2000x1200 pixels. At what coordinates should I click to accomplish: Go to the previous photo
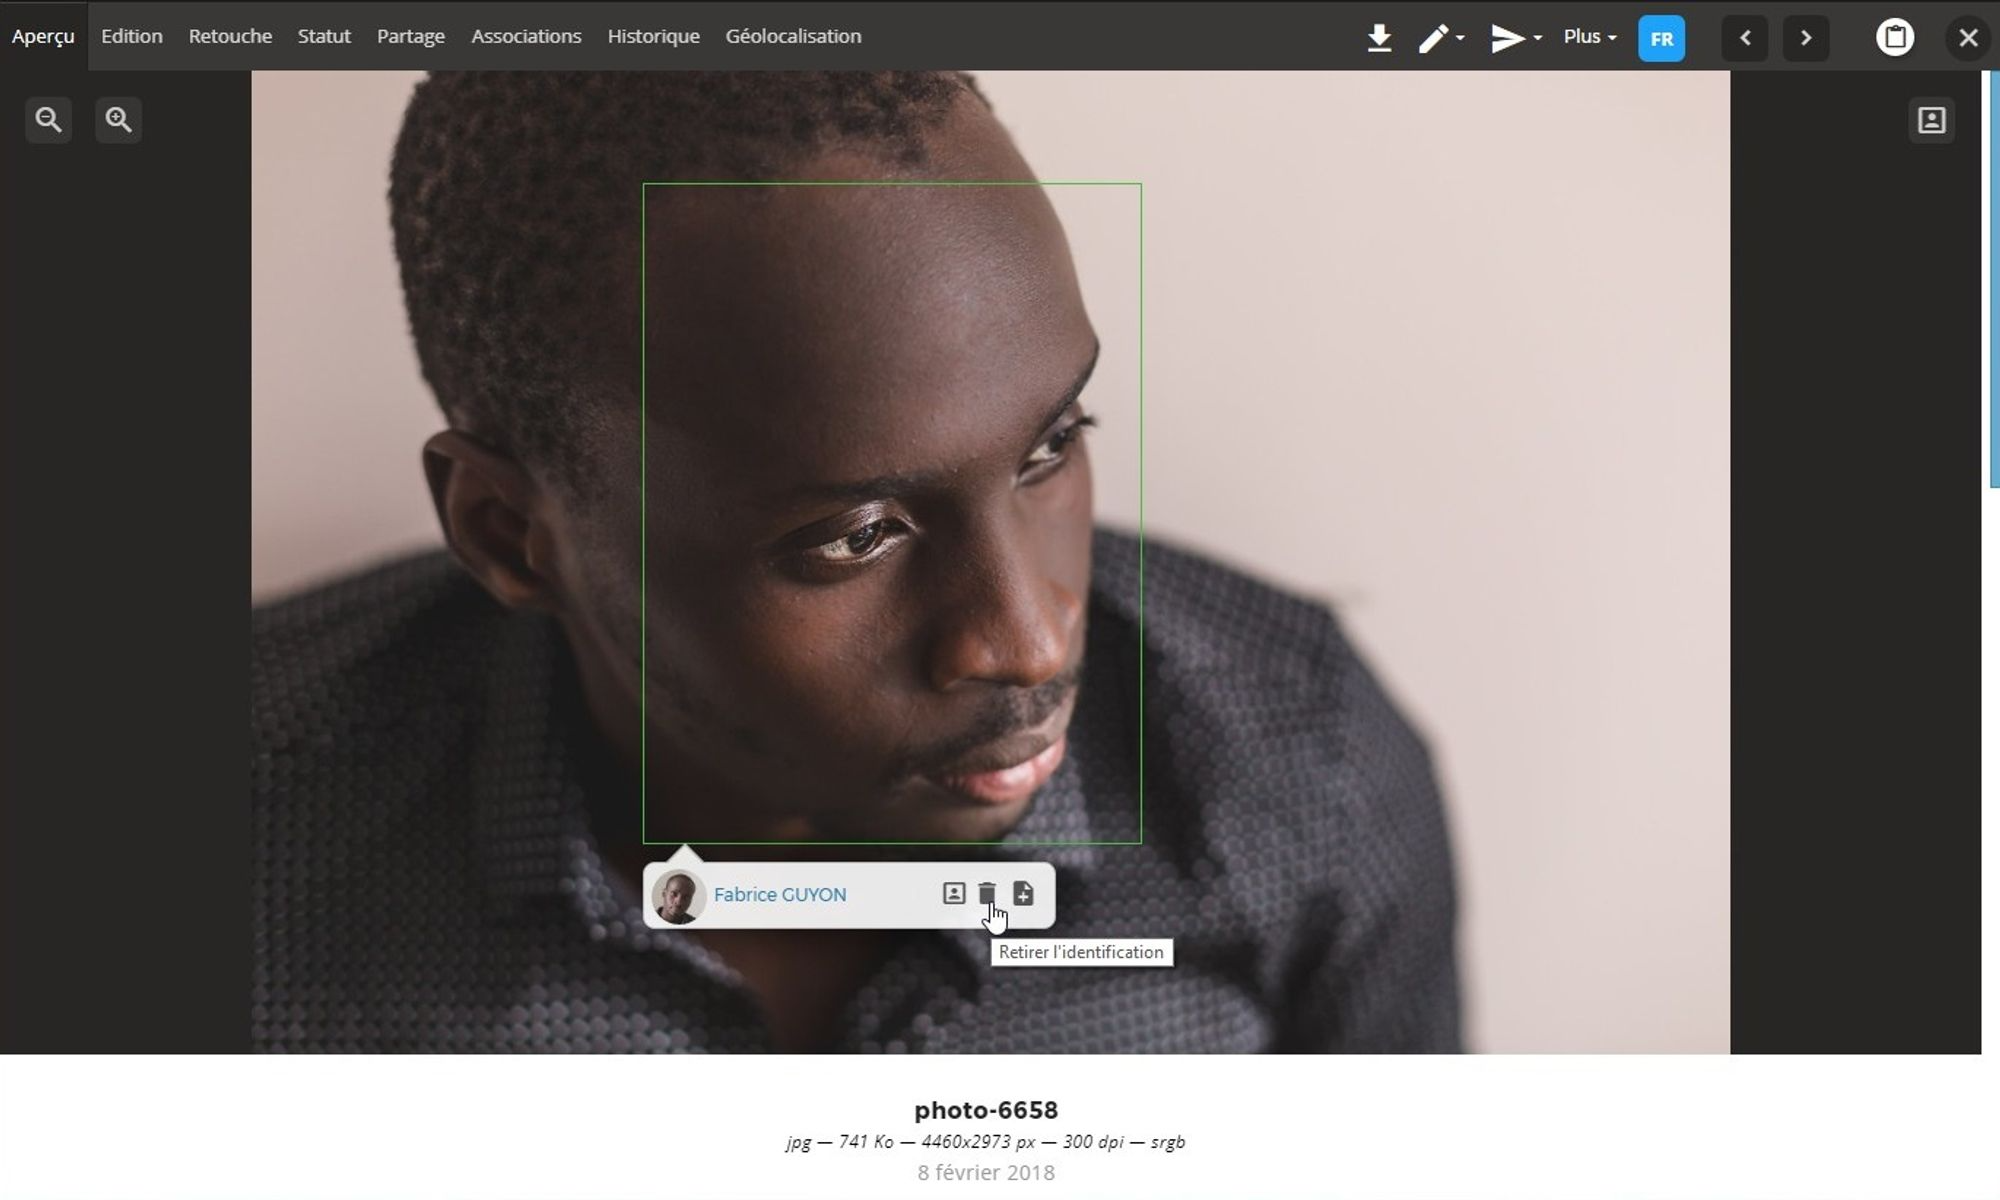pyautogui.click(x=1745, y=38)
